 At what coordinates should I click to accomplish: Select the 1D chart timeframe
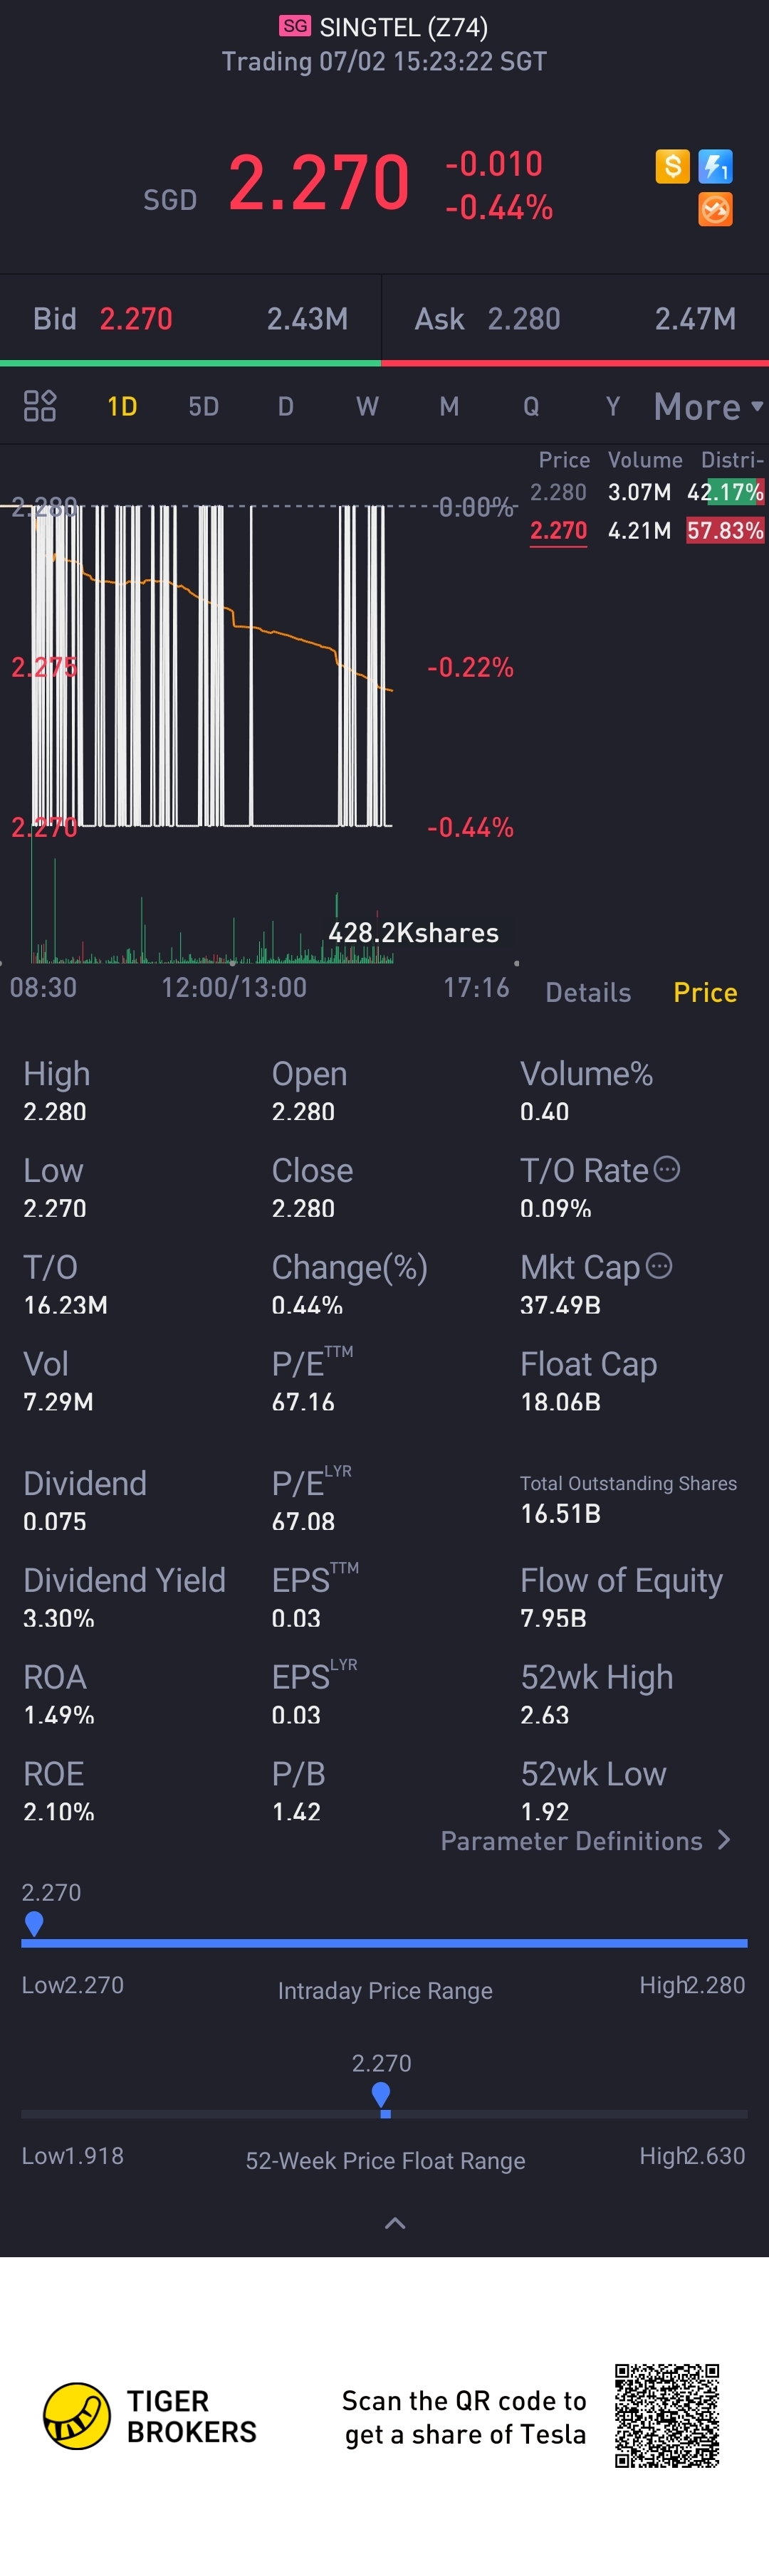point(122,407)
